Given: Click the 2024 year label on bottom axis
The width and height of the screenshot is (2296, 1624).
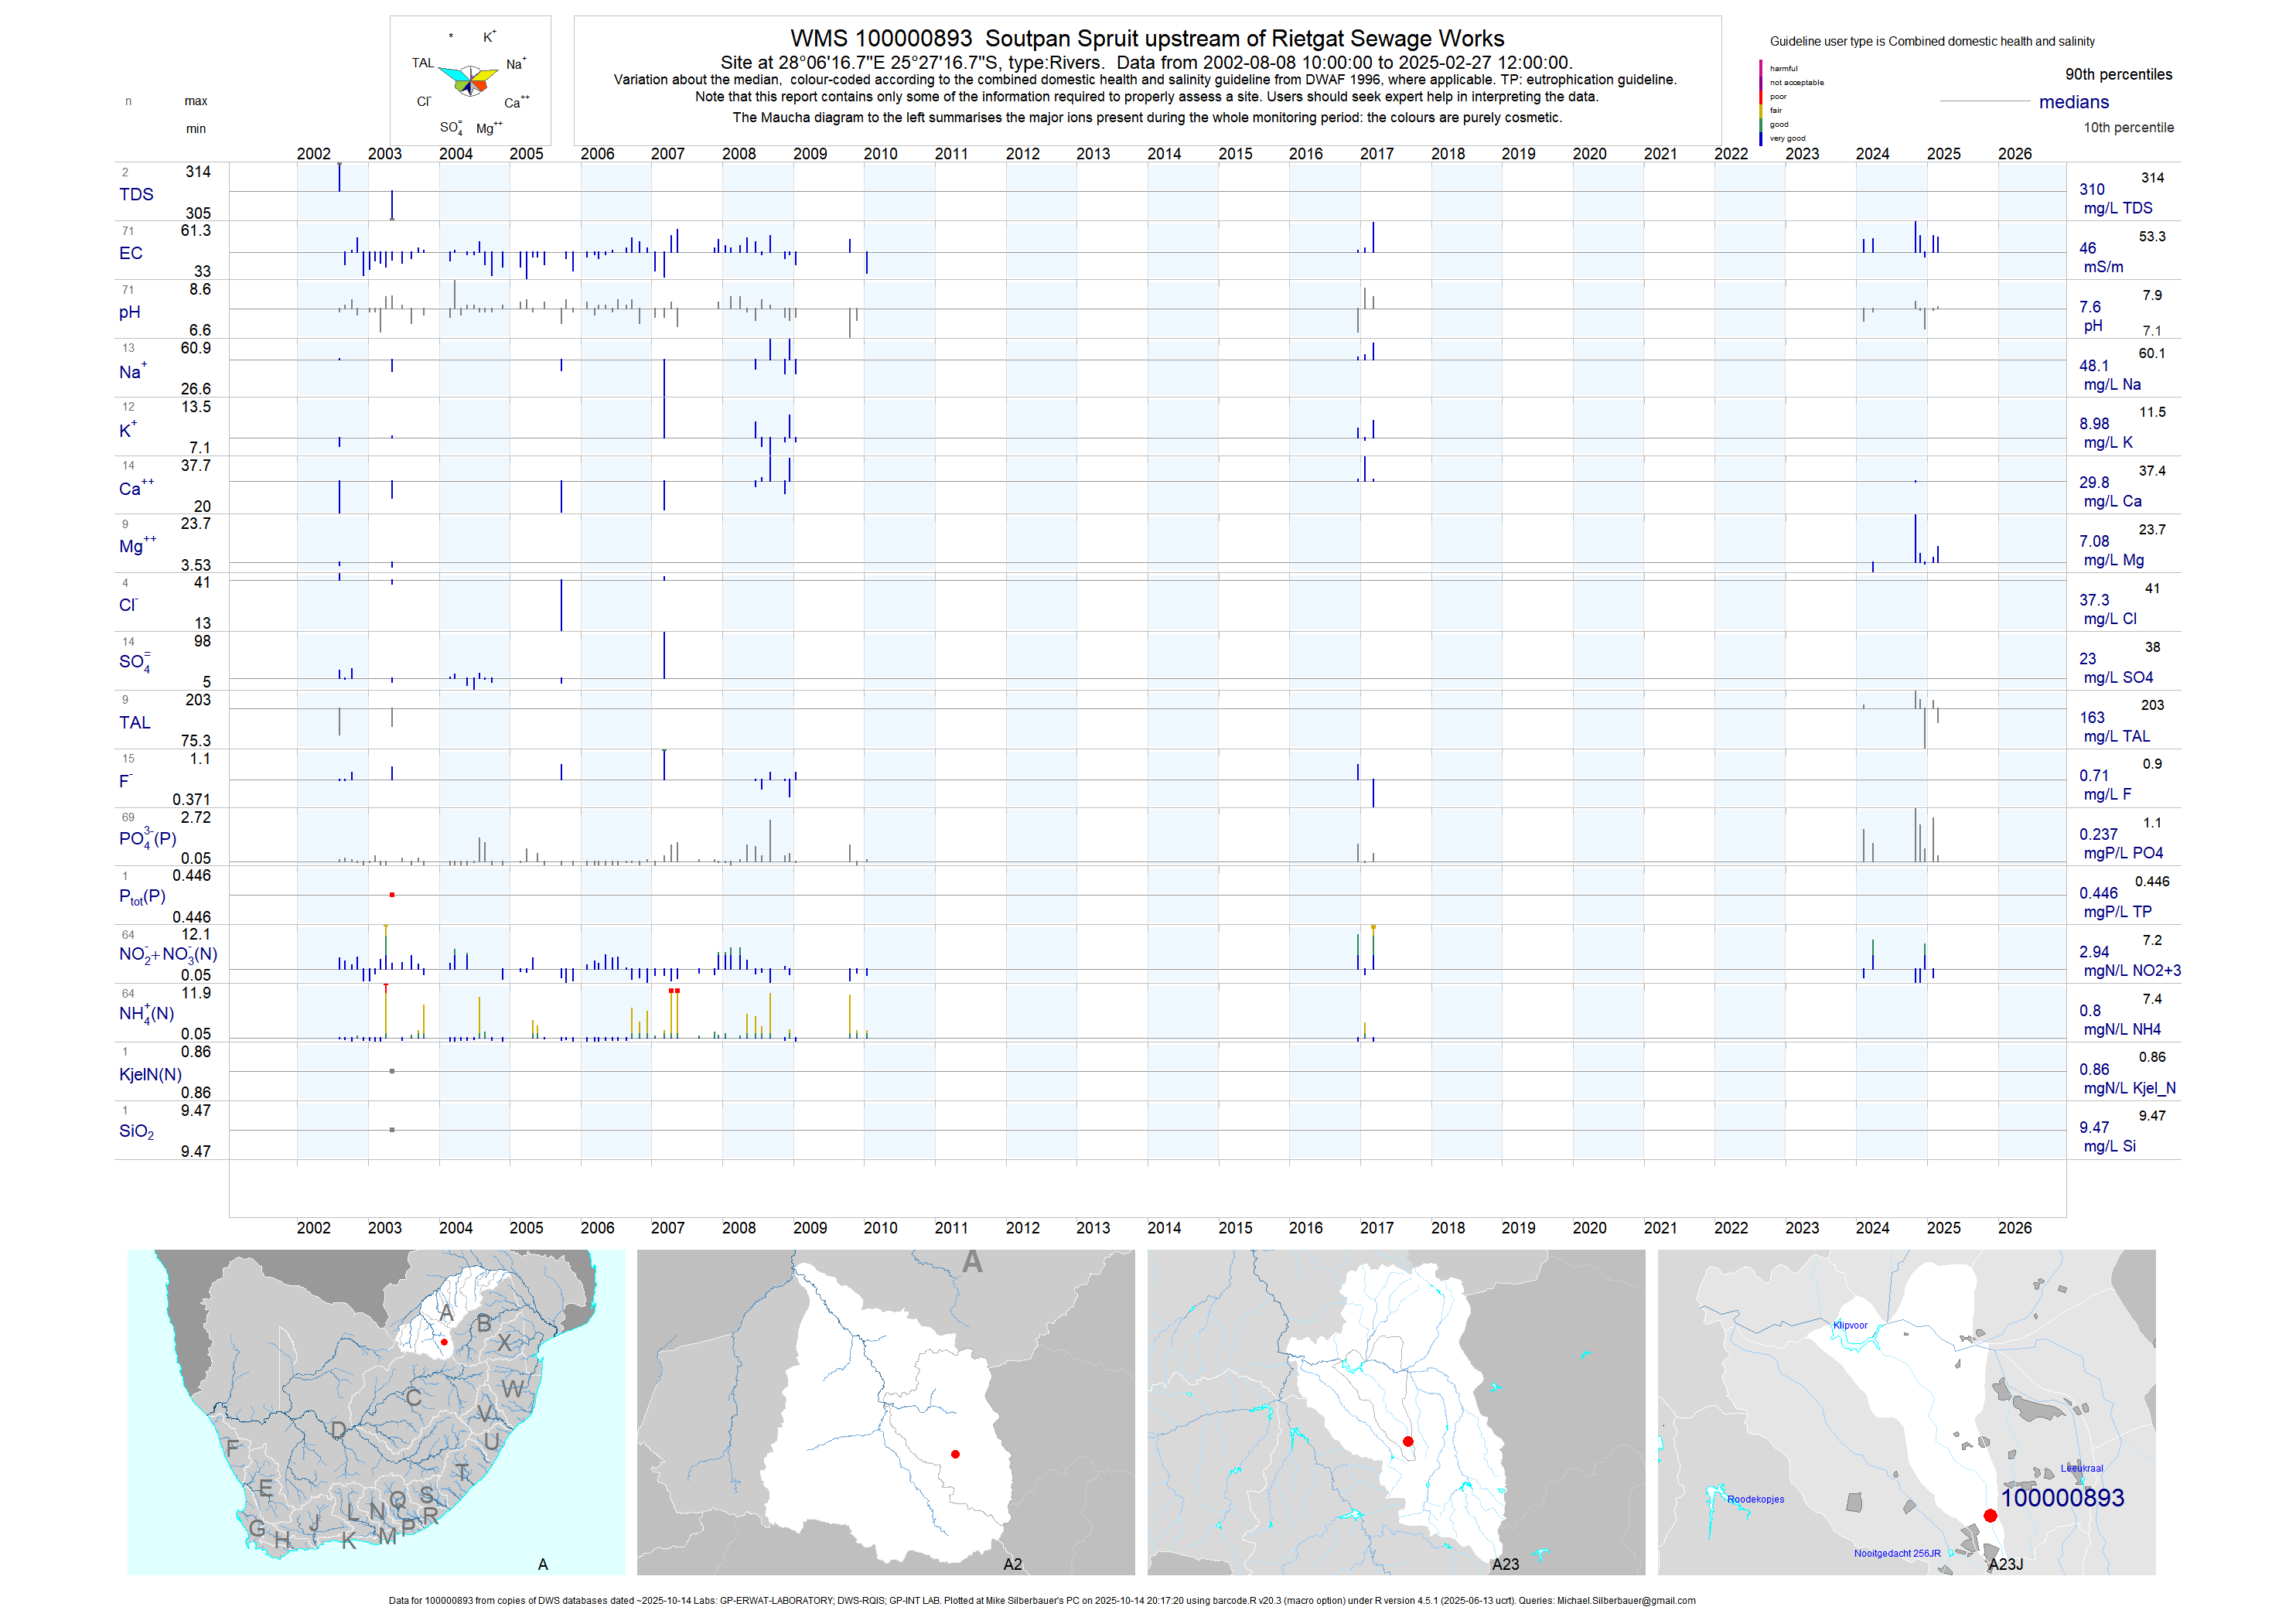Looking at the screenshot, I should click(1872, 1228).
